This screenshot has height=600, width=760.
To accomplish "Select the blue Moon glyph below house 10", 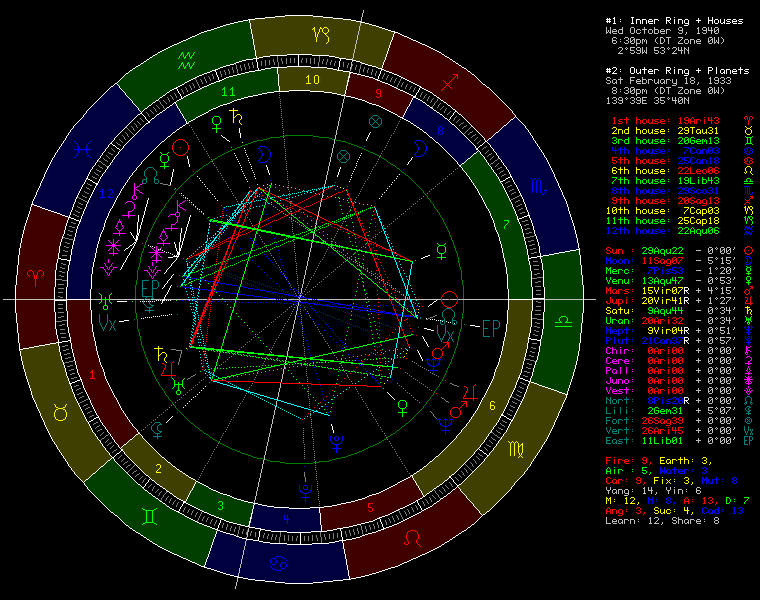I will point(263,154).
